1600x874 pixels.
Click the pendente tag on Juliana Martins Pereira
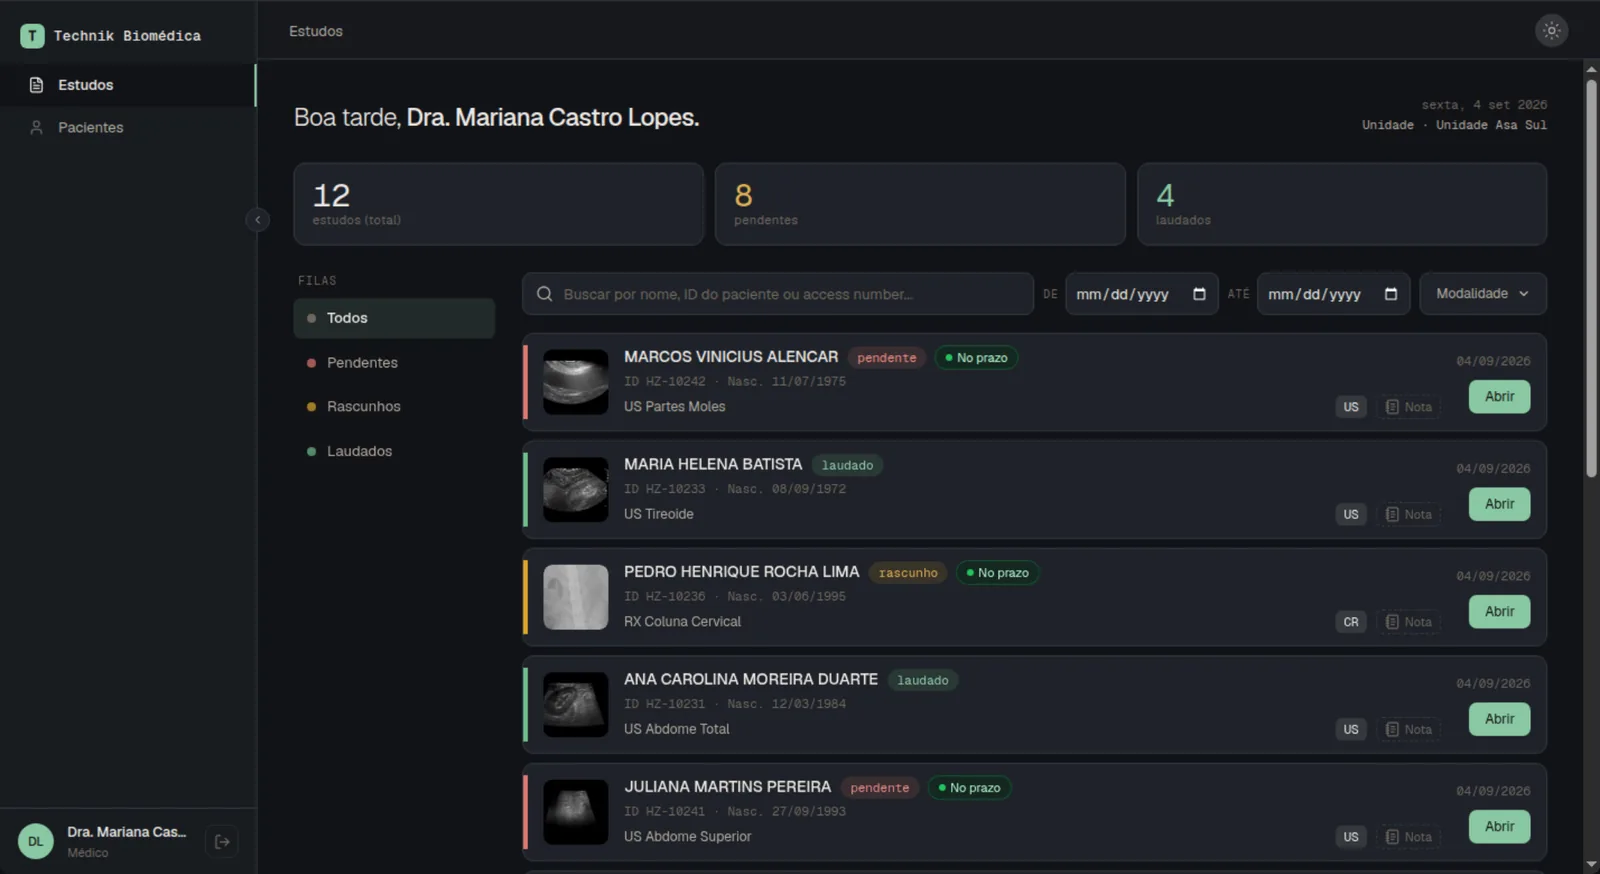(x=880, y=788)
